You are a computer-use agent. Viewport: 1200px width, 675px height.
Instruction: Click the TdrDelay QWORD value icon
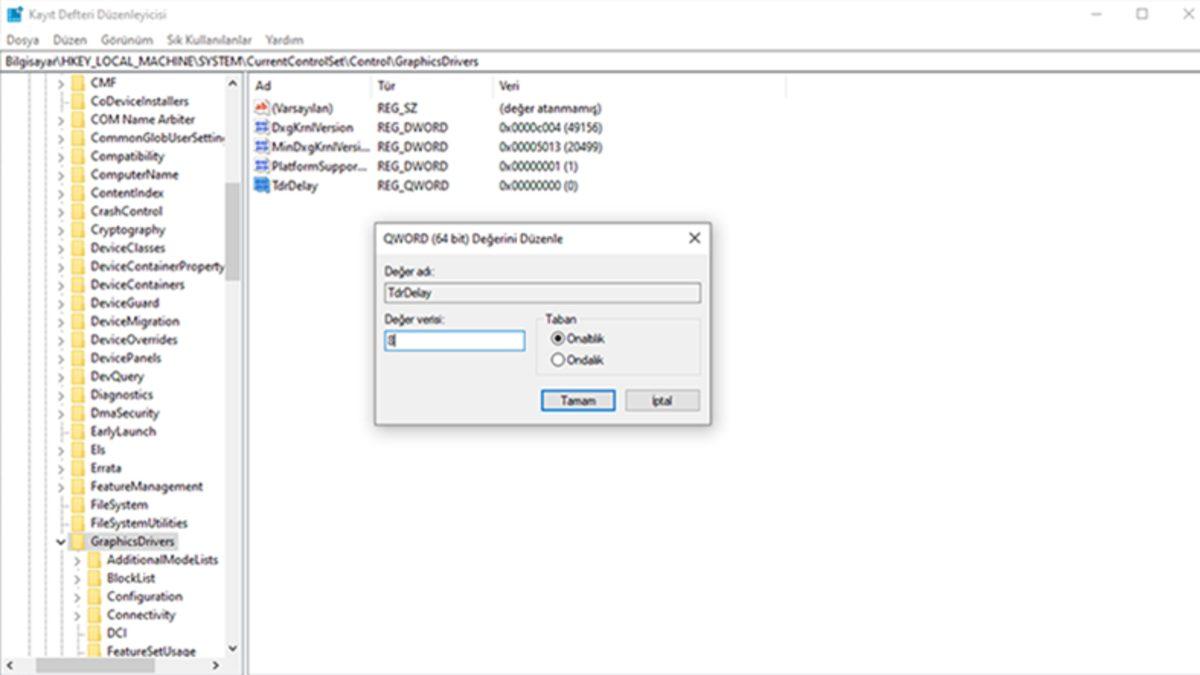[x=263, y=186]
